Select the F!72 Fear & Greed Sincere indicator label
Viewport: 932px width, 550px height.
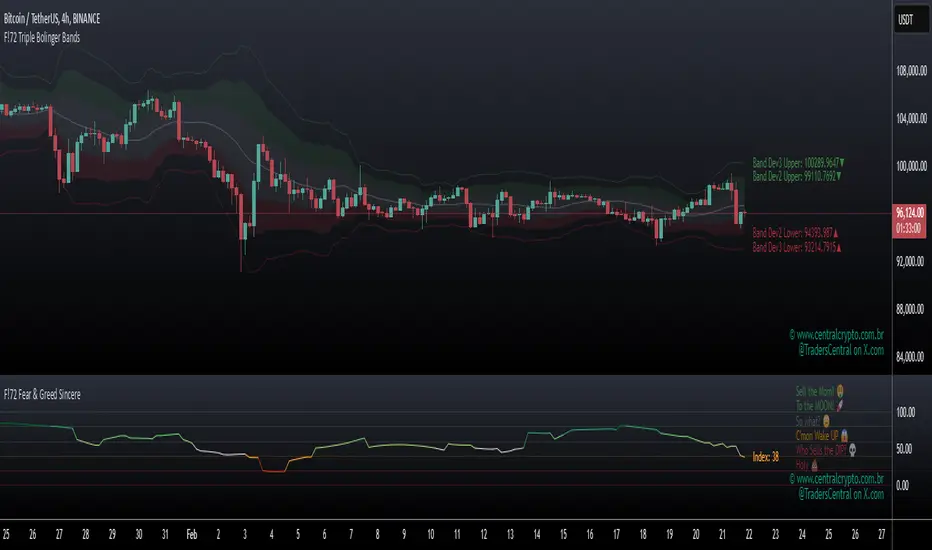point(42,395)
